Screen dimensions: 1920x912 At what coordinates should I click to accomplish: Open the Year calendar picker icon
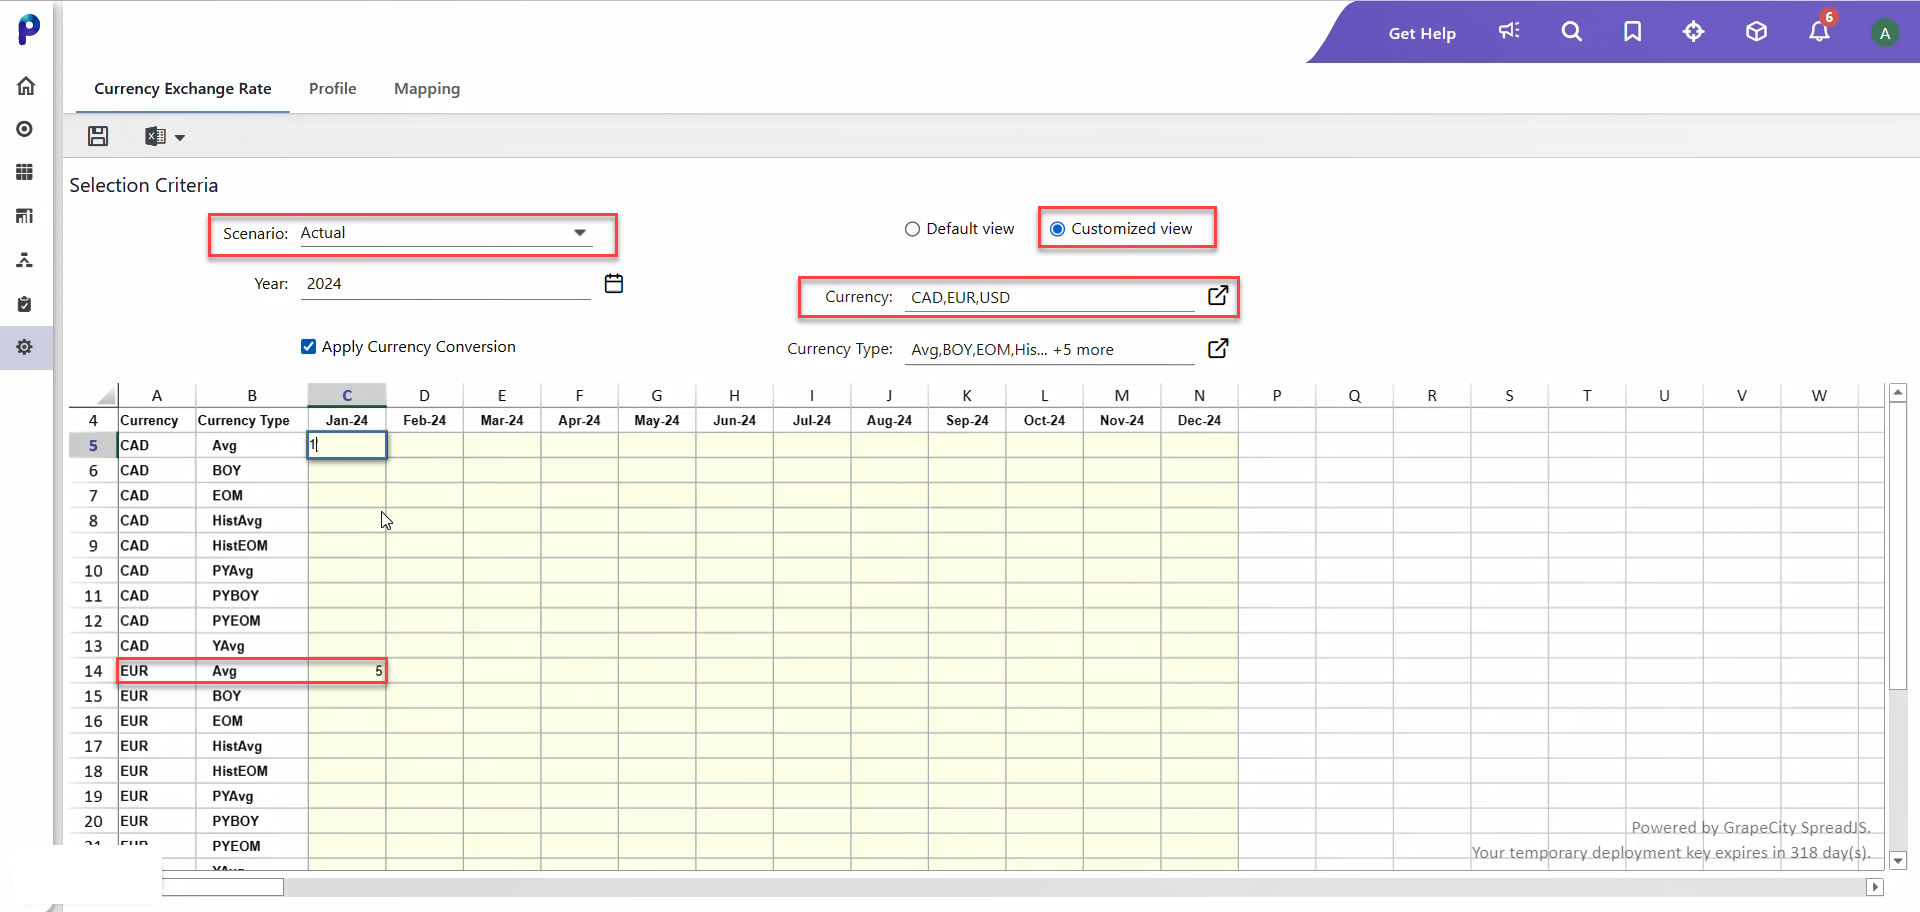(614, 284)
